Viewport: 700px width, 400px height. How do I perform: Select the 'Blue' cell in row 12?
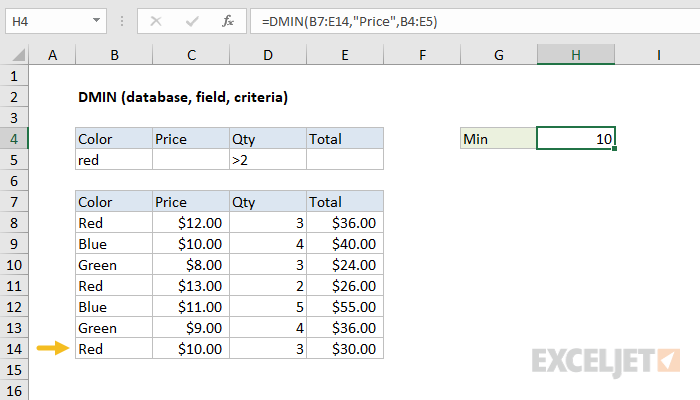click(114, 307)
